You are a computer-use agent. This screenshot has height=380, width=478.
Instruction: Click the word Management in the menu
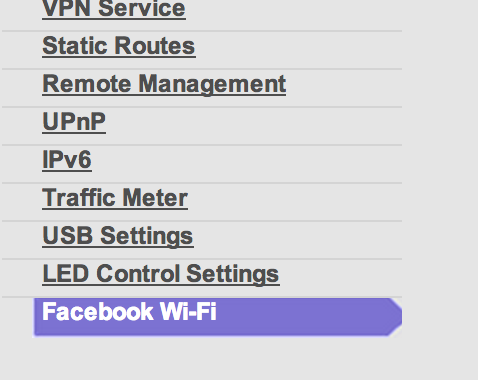pyautogui.click(x=212, y=84)
